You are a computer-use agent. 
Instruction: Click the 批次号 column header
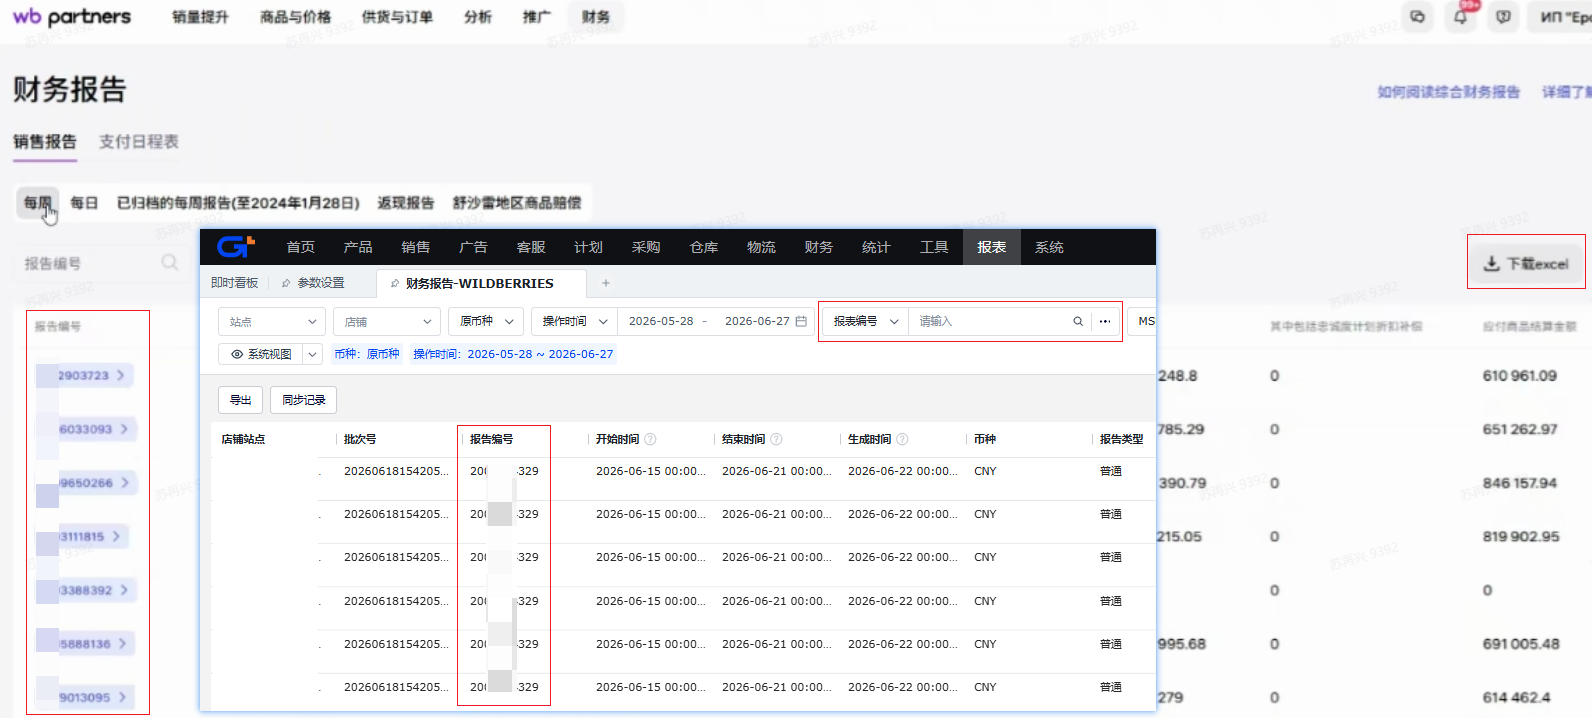click(x=360, y=439)
